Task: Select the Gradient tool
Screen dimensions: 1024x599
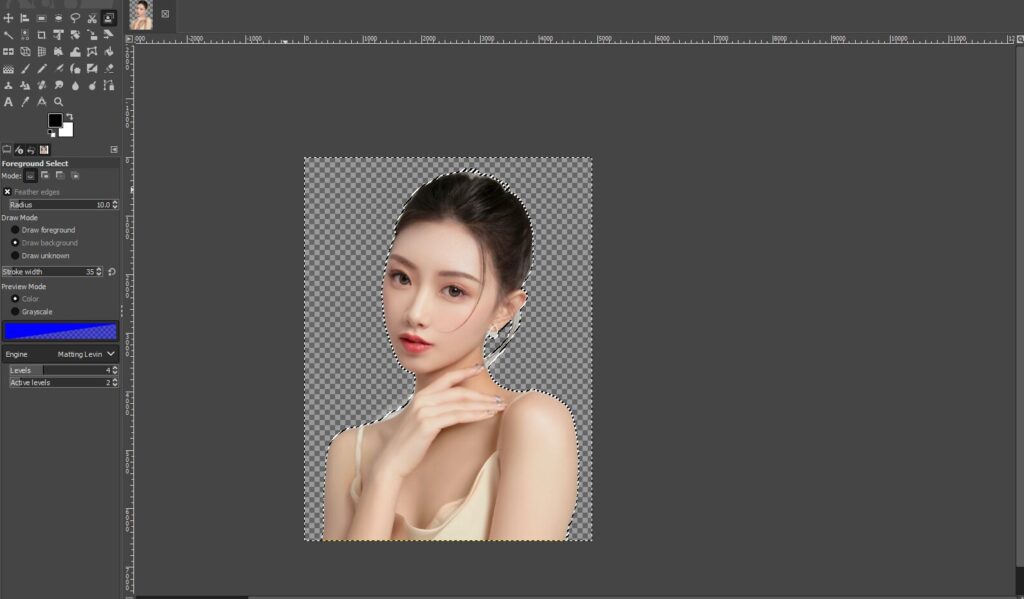Action: point(8,69)
